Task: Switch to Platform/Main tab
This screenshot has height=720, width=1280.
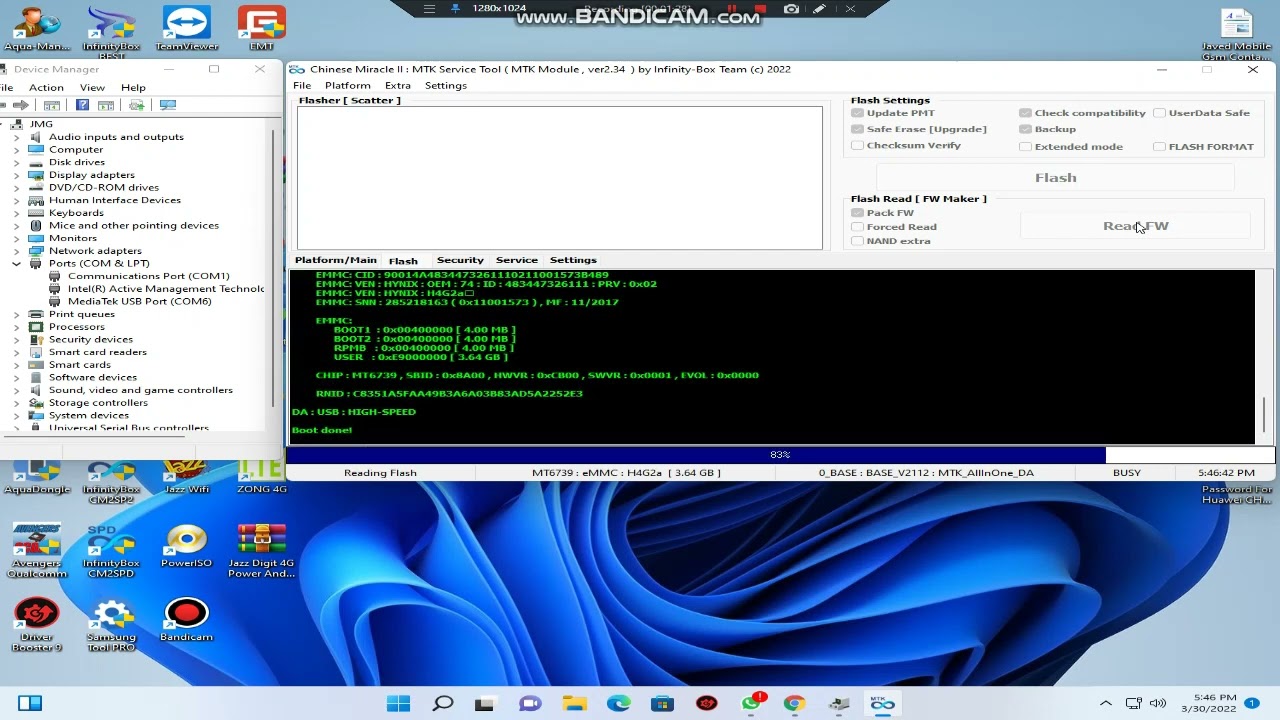Action: point(336,260)
